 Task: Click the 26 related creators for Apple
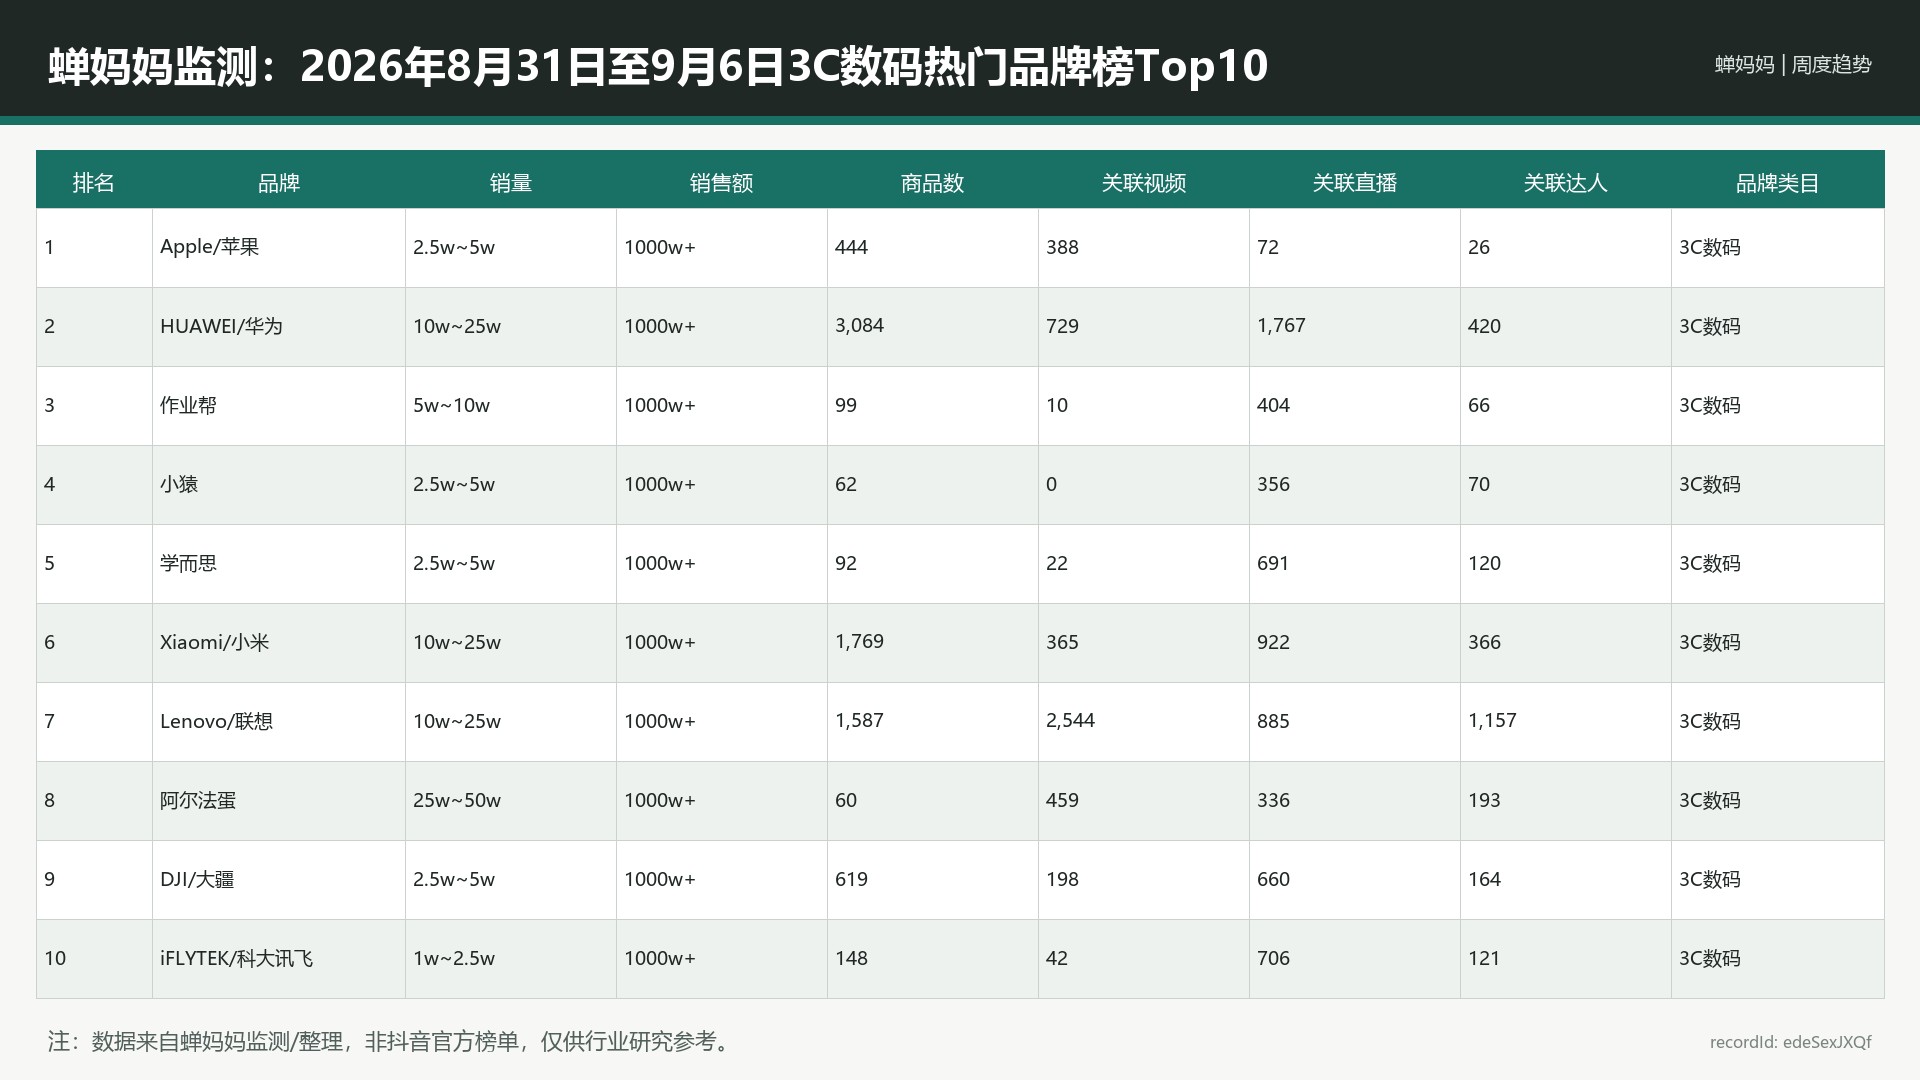[1479, 247]
